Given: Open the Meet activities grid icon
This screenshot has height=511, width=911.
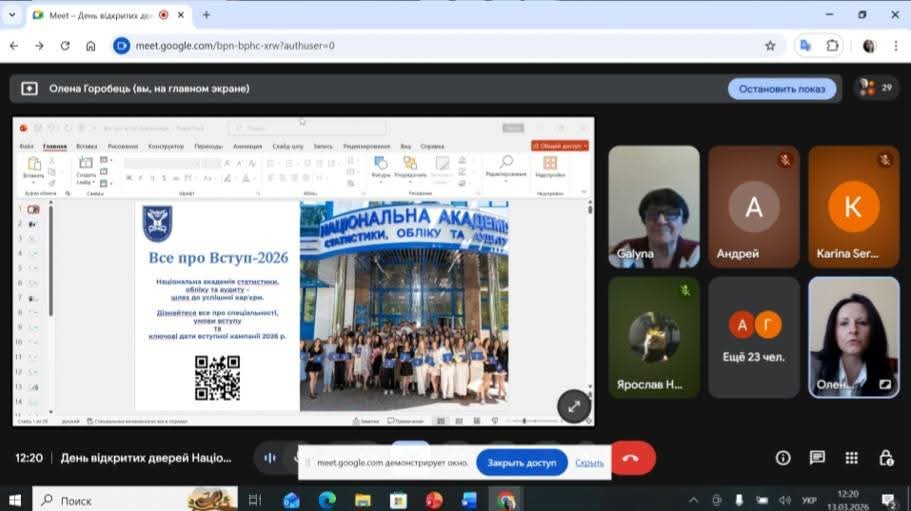Looking at the screenshot, I should [x=851, y=458].
